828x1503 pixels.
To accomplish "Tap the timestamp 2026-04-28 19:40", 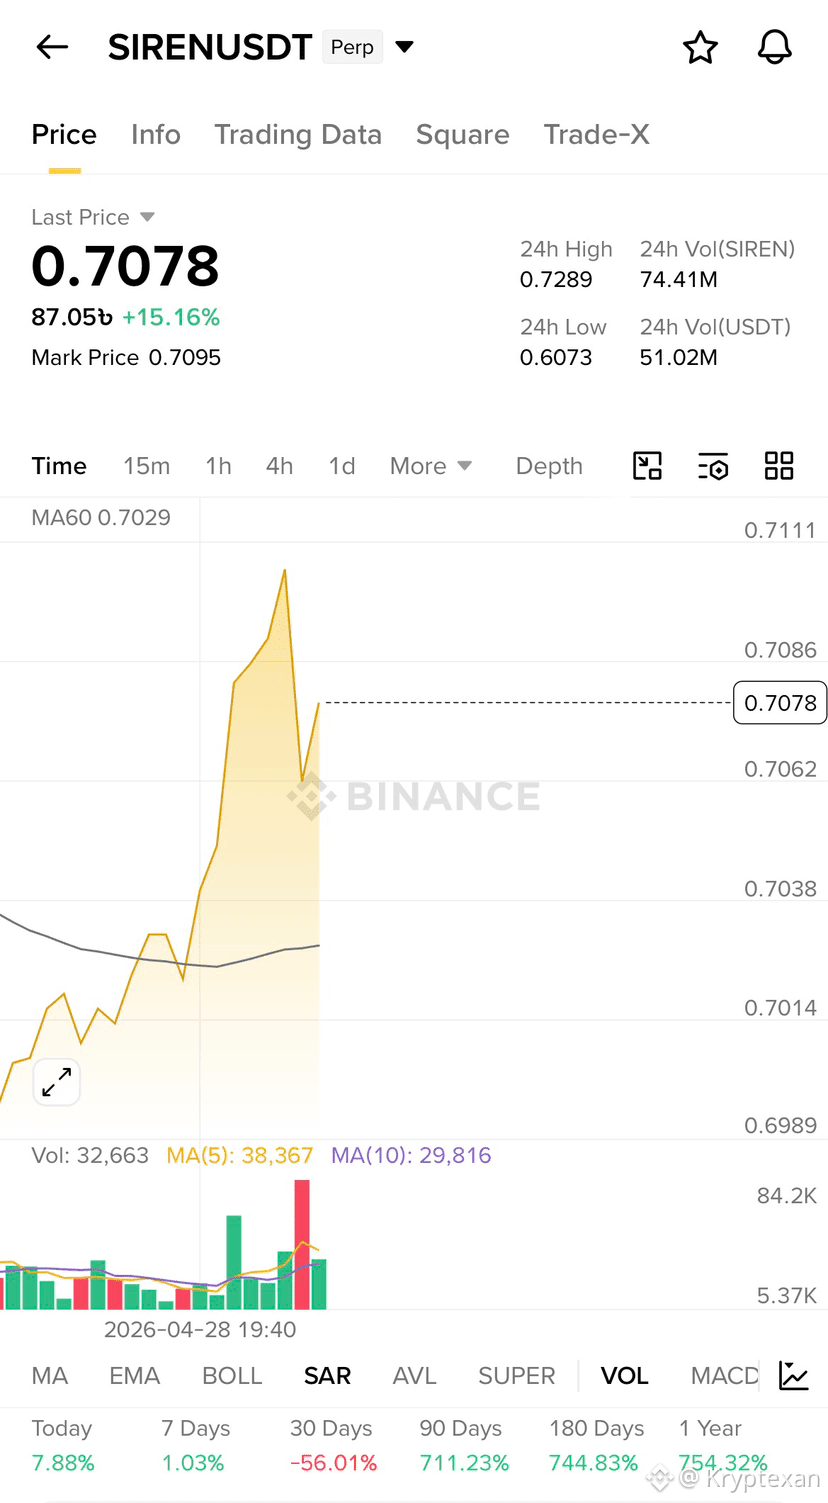I will tap(200, 1330).
